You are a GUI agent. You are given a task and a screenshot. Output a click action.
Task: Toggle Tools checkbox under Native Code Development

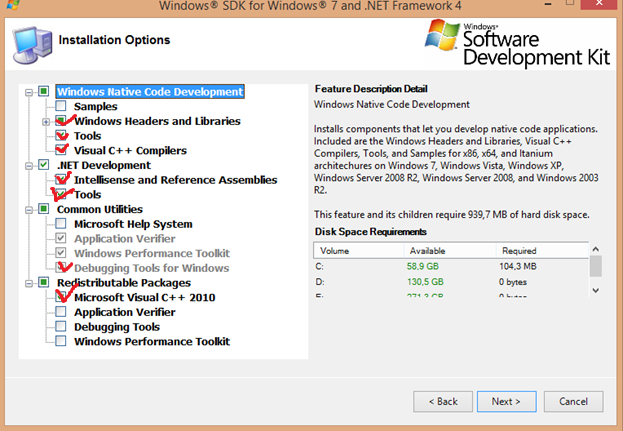(x=61, y=135)
